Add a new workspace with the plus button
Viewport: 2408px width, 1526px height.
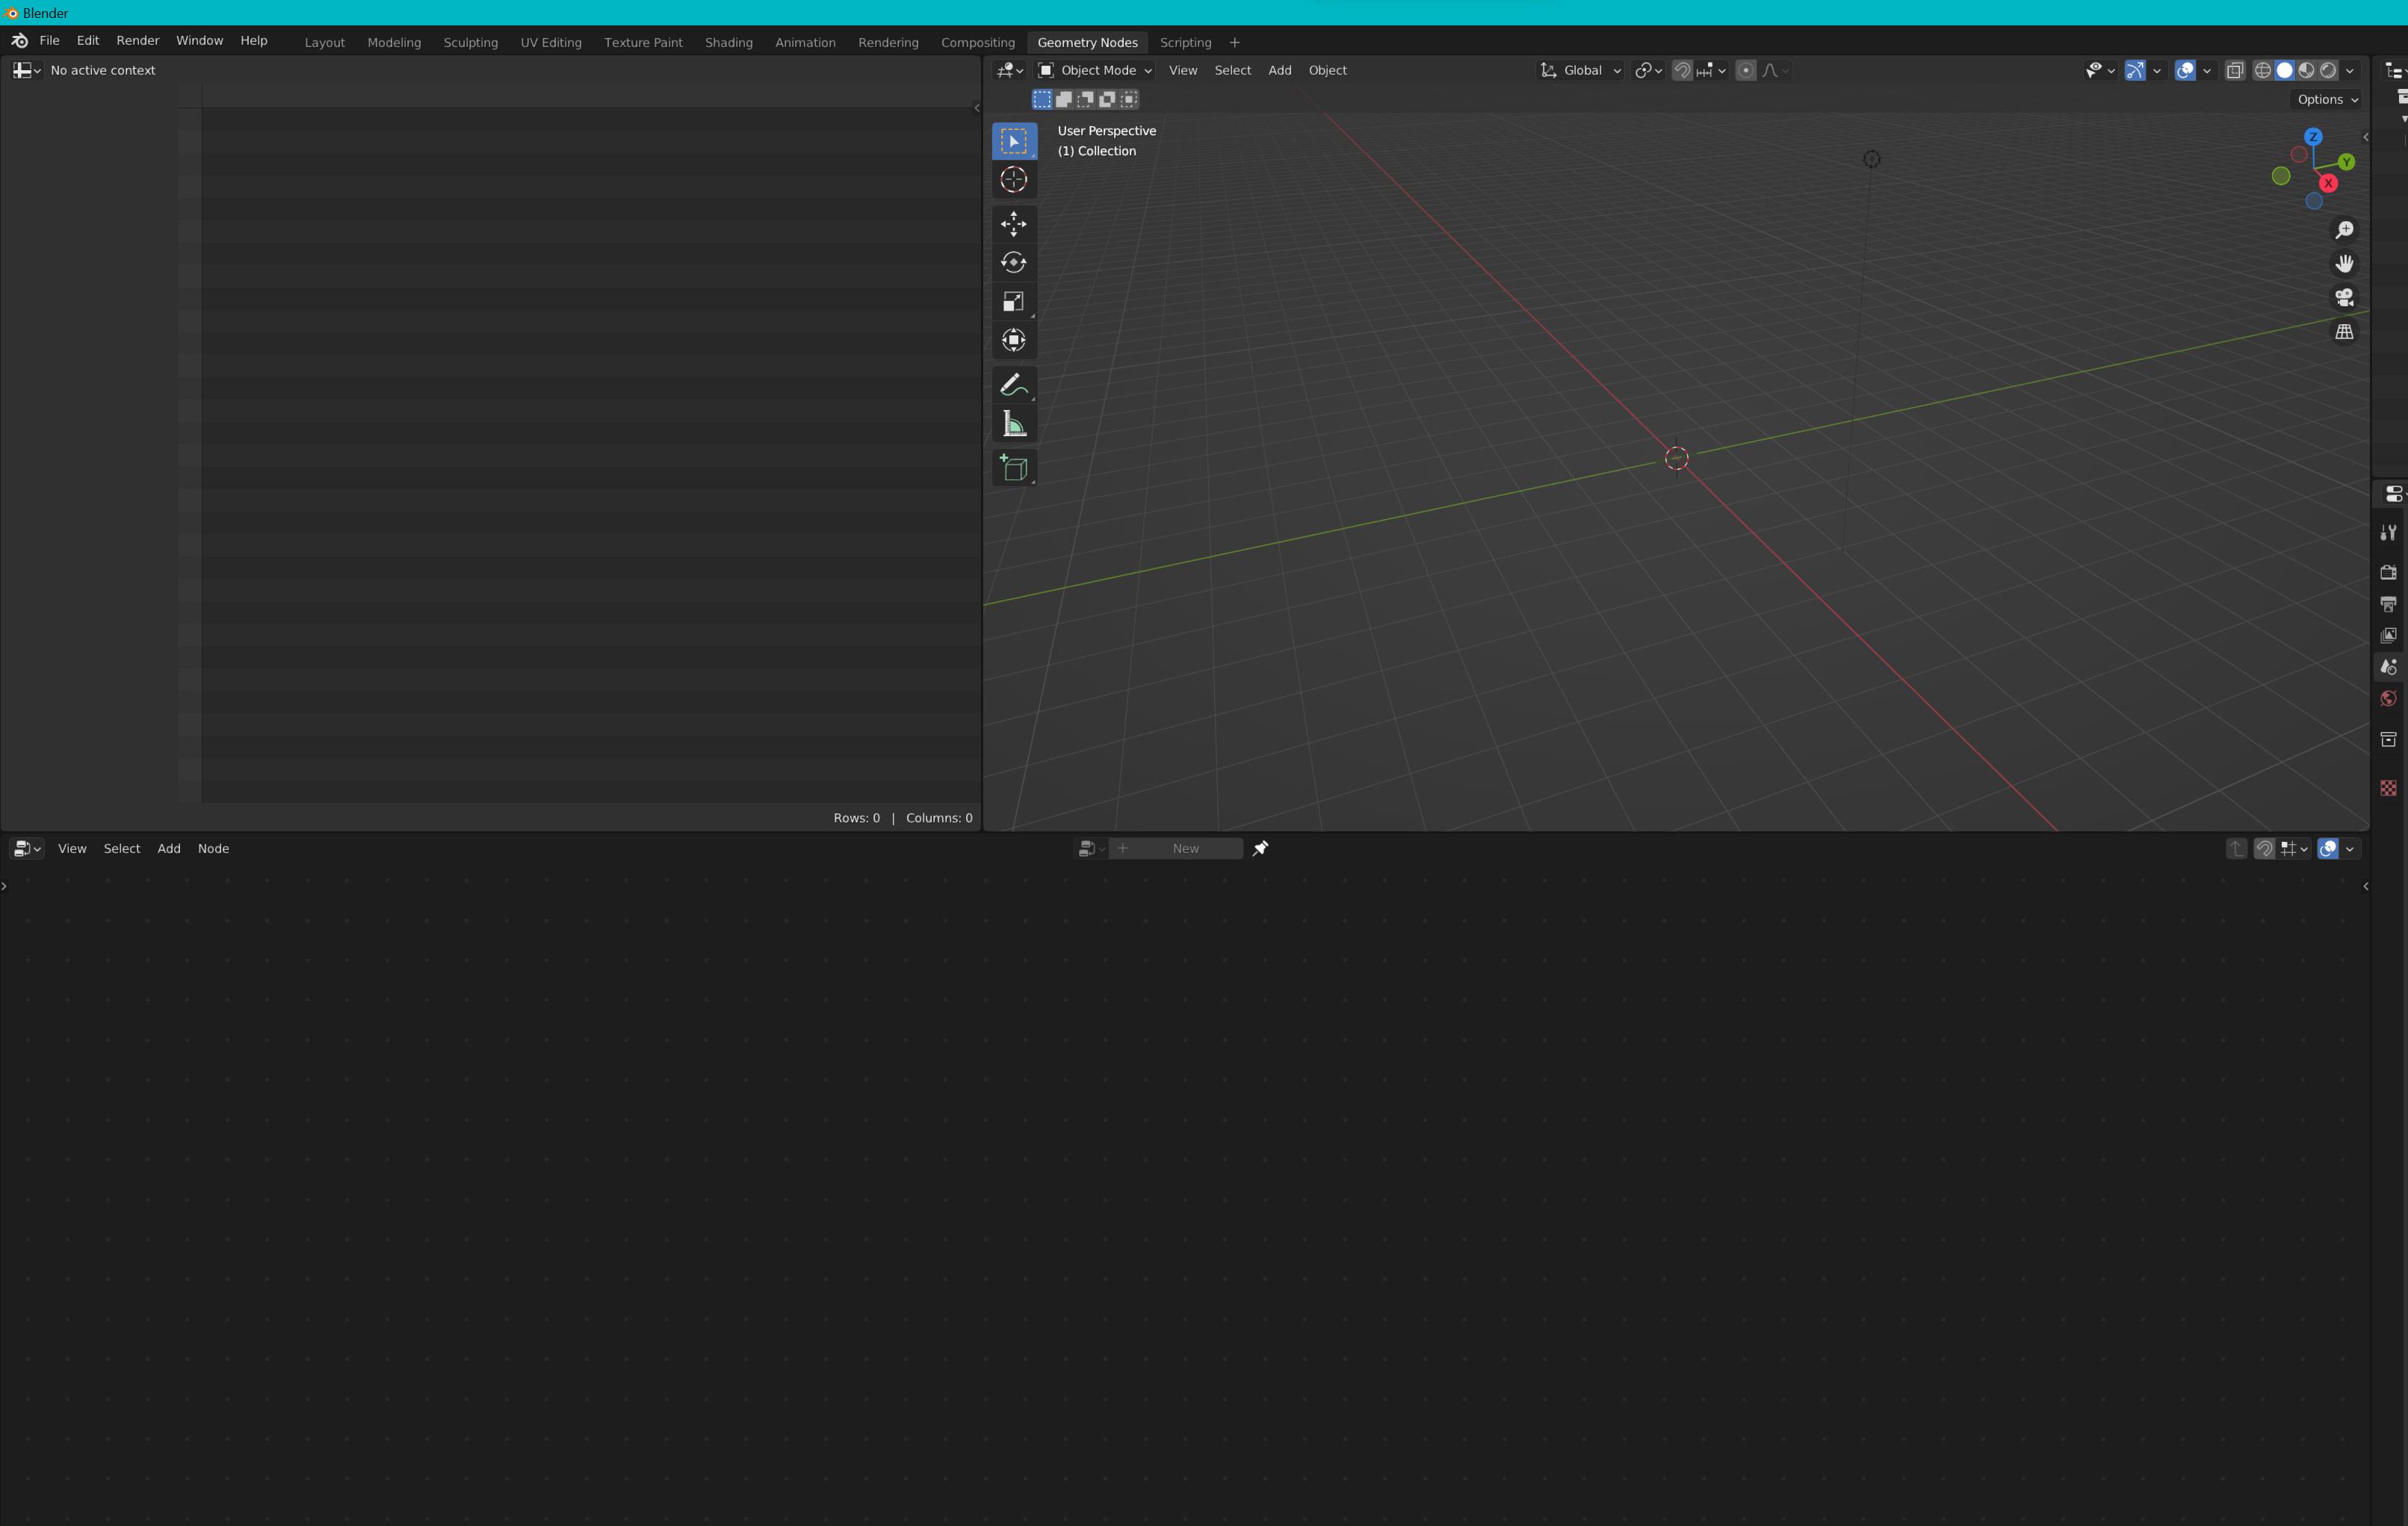click(1234, 42)
